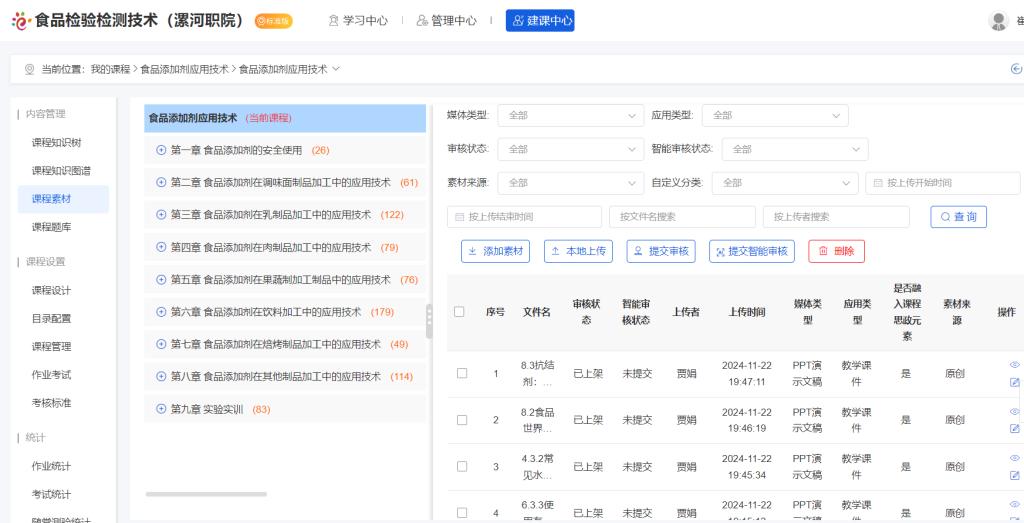Viewport: 1024px width, 523px height.
Task: Check the checkbox for row 1 file
Action: tap(461, 374)
